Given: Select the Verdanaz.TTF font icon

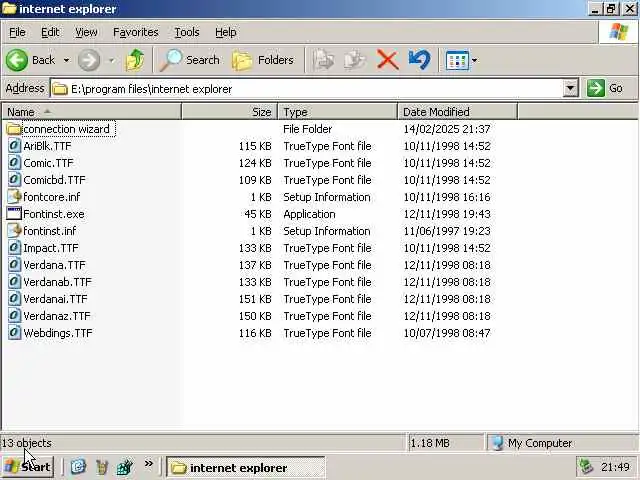Looking at the screenshot, I should pyautogui.click(x=14, y=316).
